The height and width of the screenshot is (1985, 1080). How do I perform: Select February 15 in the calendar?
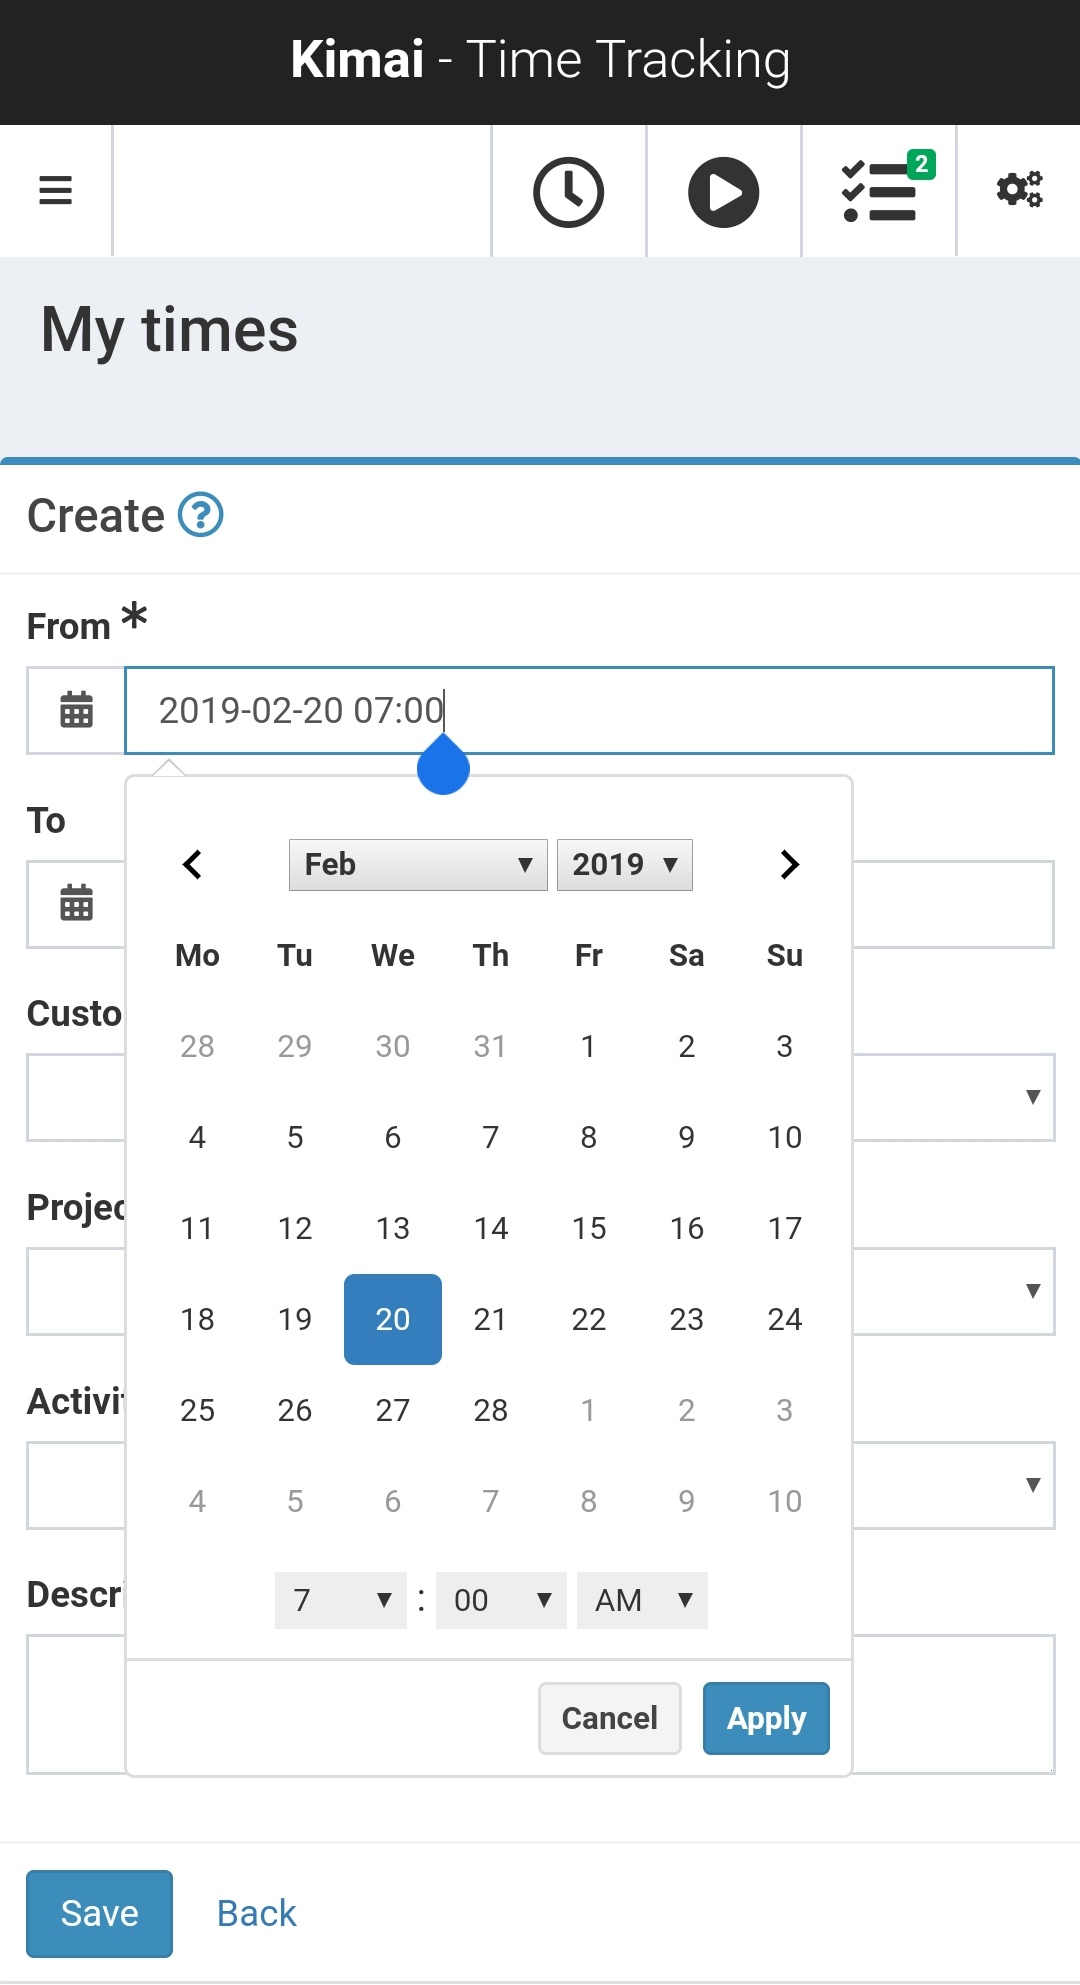tap(589, 1228)
